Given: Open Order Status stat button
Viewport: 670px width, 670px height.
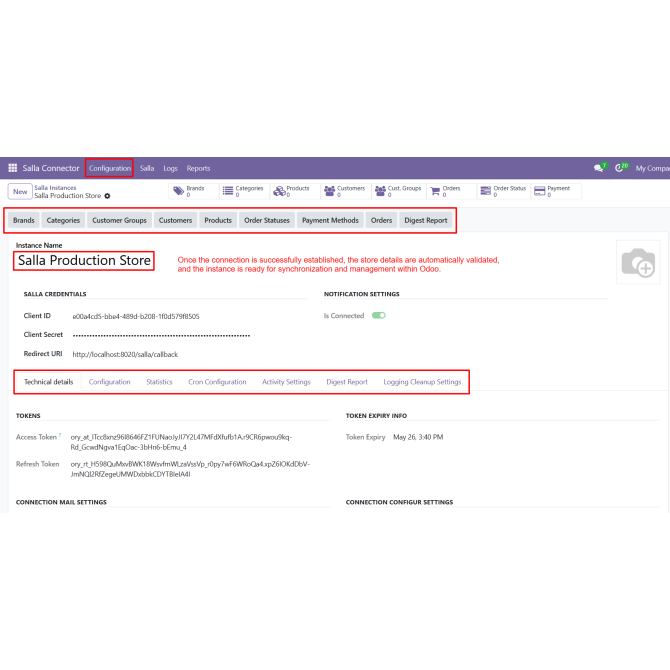Looking at the screenshot, I should (x=504, y=191).
